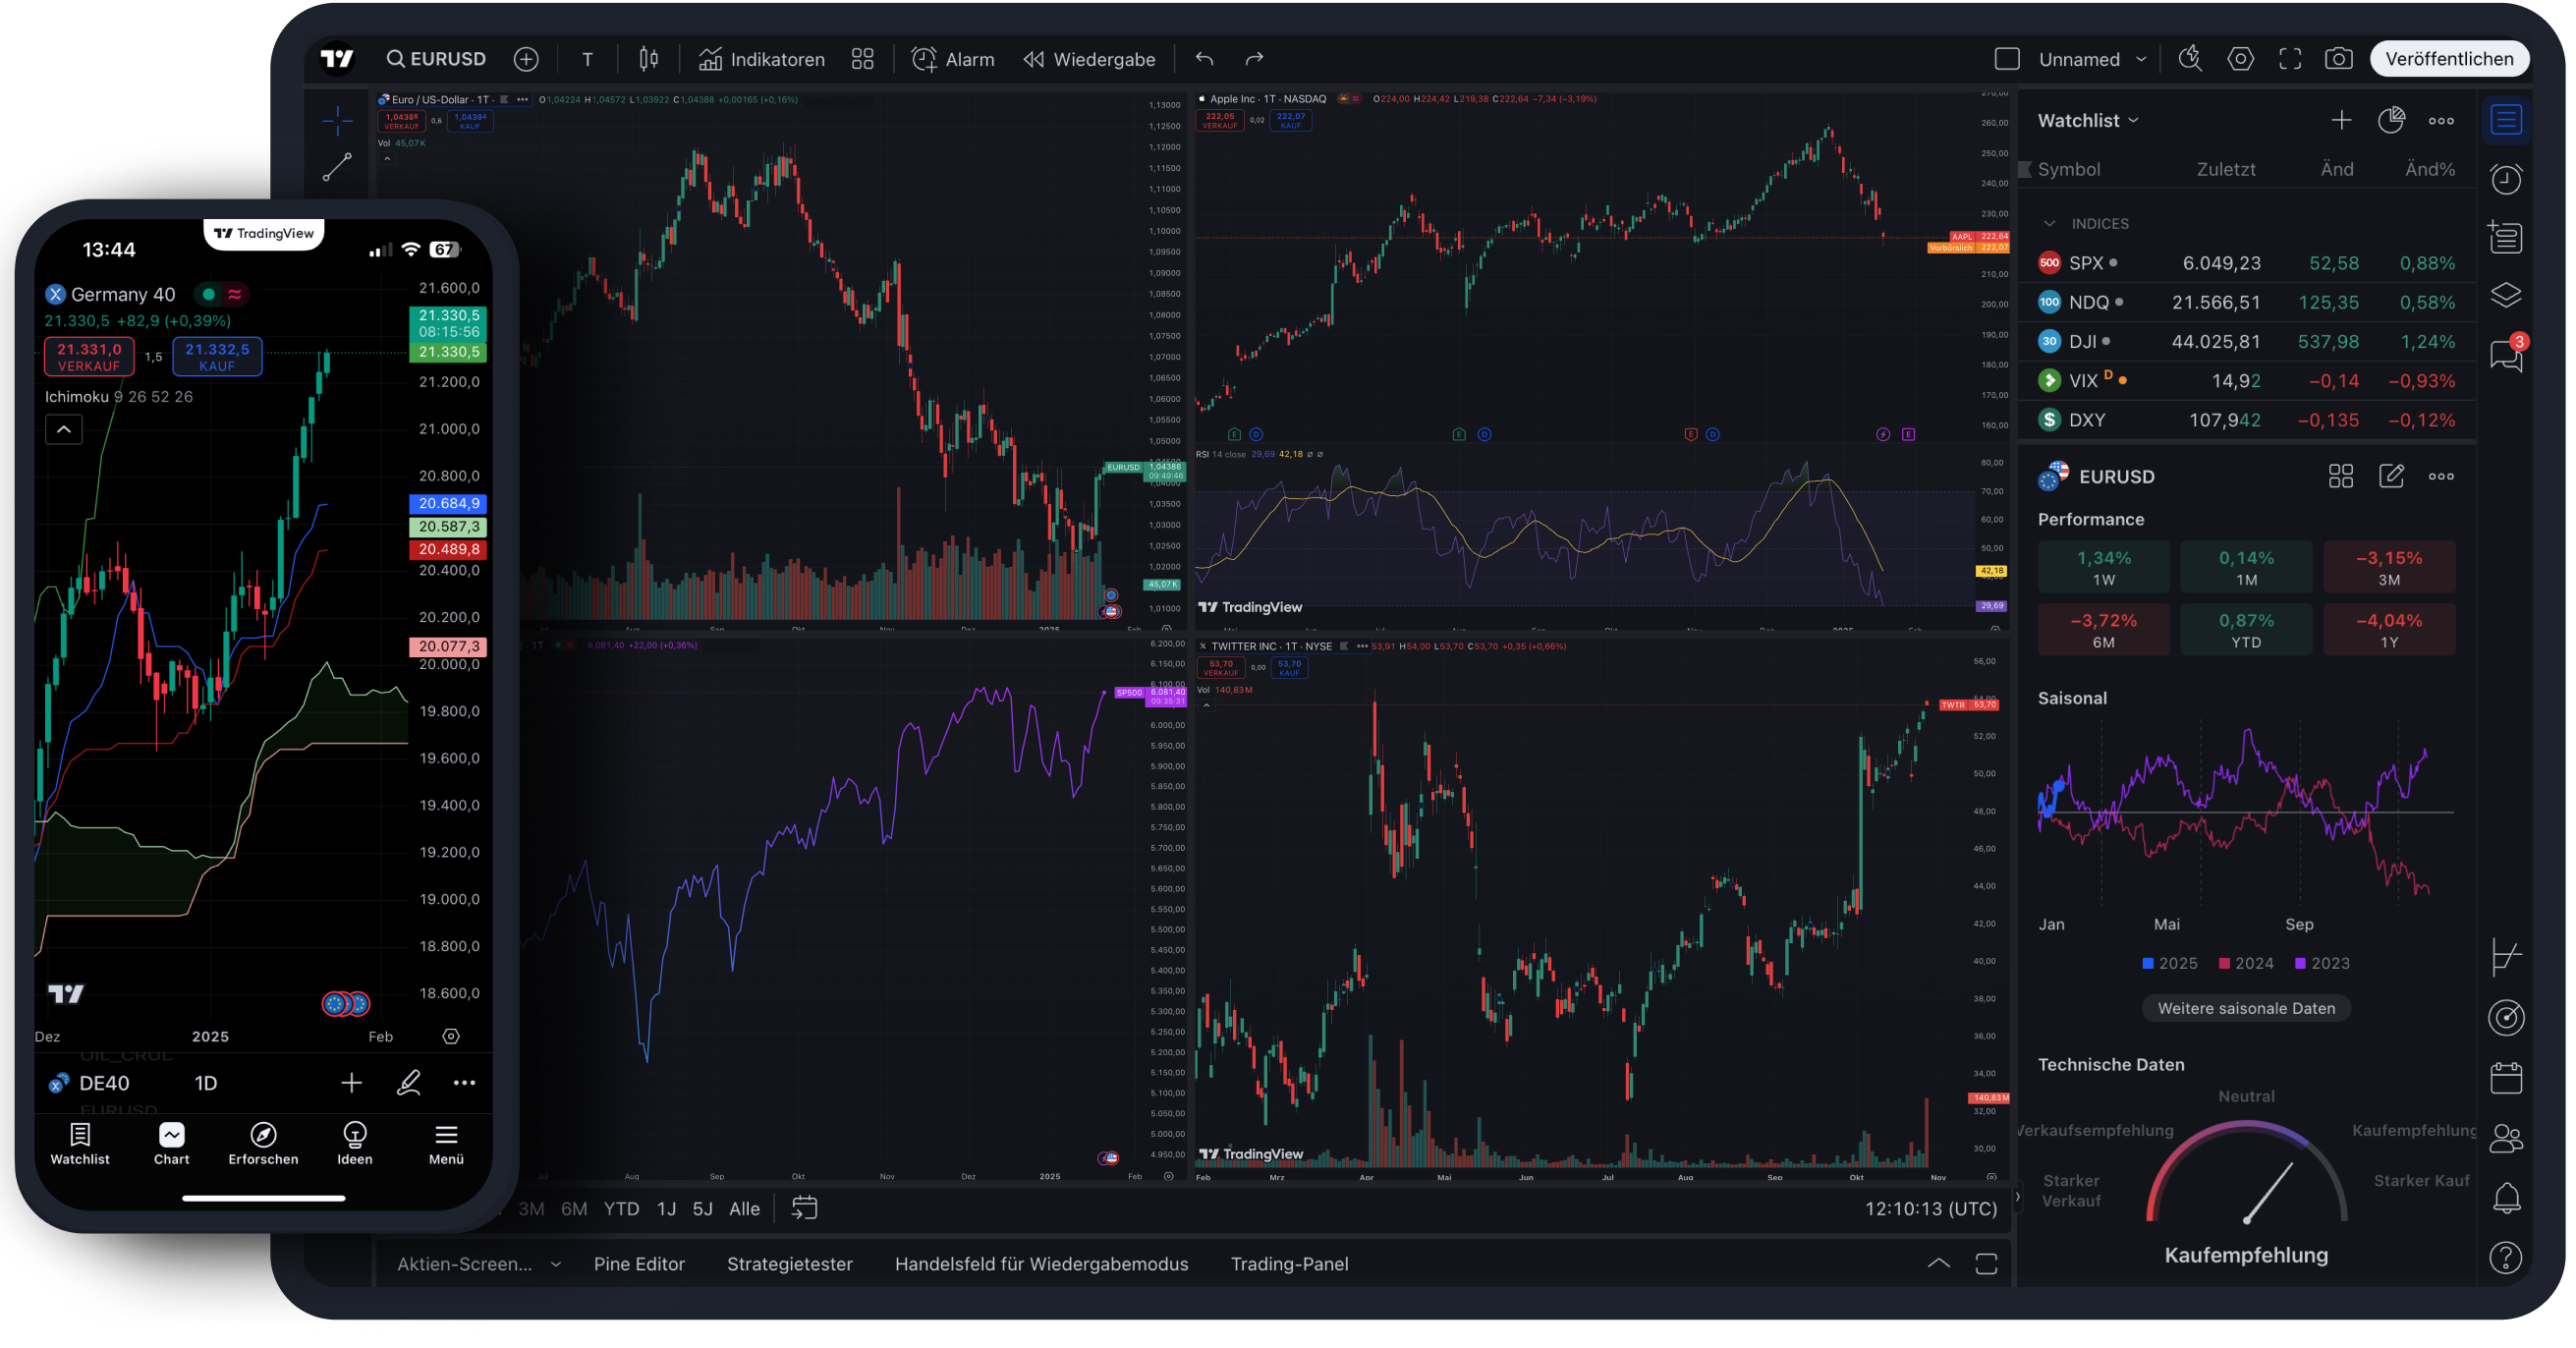This screenshot has height=1348, width=2576.
Task: Collapse Ichimoku indicator legend on phone
Action: tap(64, 430)
